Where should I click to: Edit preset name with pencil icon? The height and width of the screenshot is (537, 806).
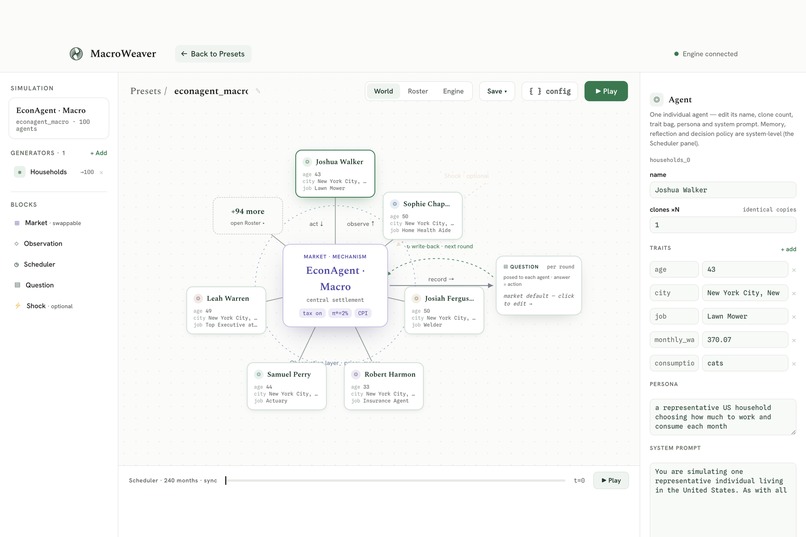click(x=258, y=91)
